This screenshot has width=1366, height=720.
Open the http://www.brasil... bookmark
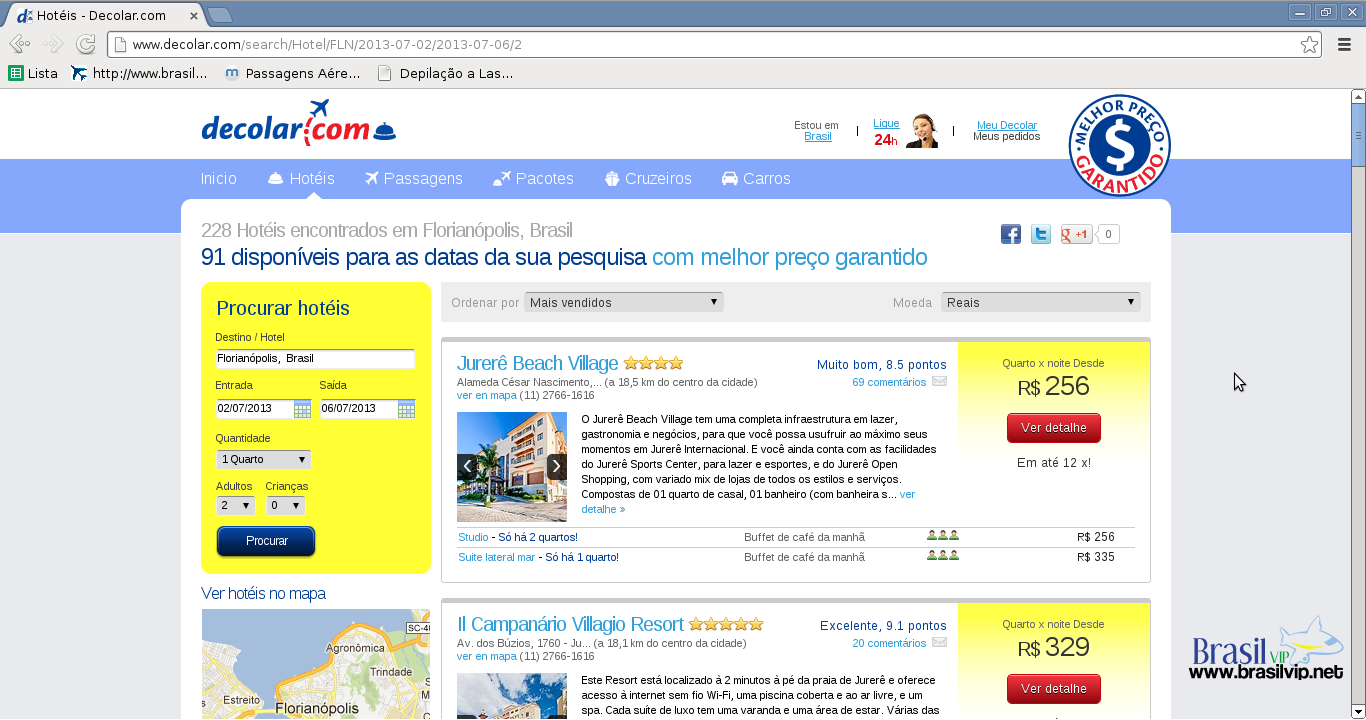[x=139, y=73]
